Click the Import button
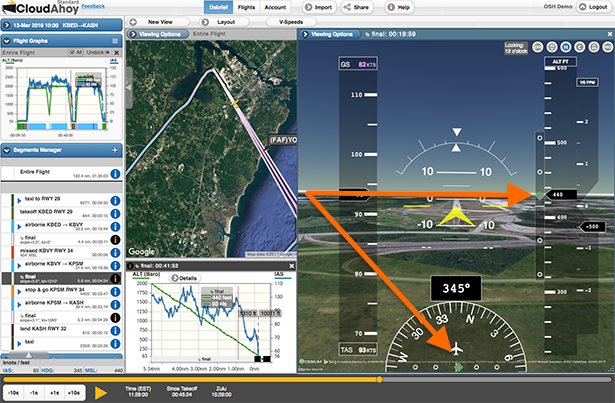The image size is (615, 403). click(318, 7)
